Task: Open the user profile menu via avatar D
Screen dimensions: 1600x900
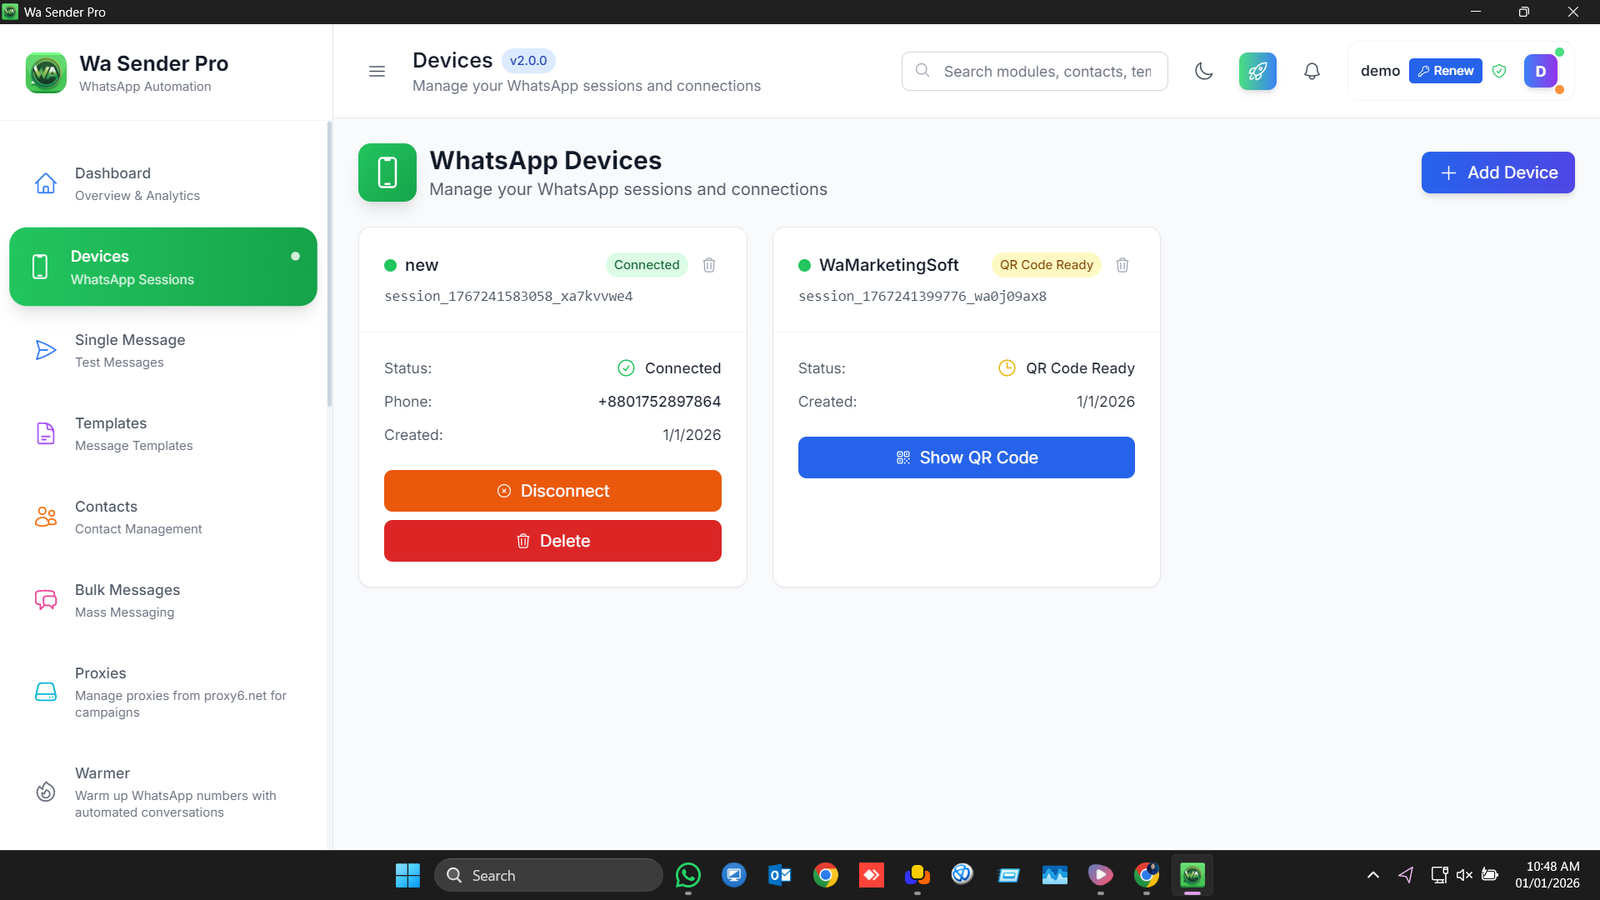Action: coord(1540,71)
